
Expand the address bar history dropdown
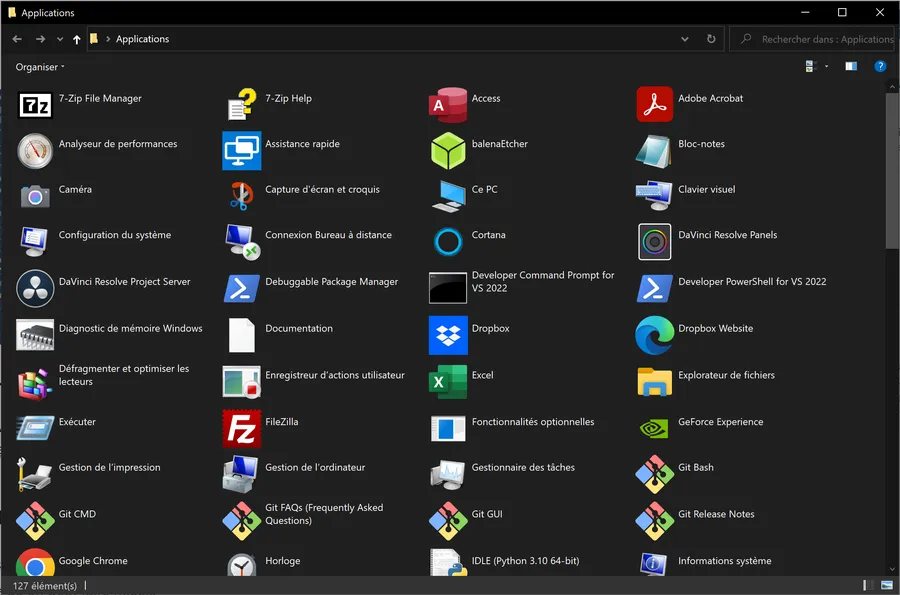(x=685, y=39)
